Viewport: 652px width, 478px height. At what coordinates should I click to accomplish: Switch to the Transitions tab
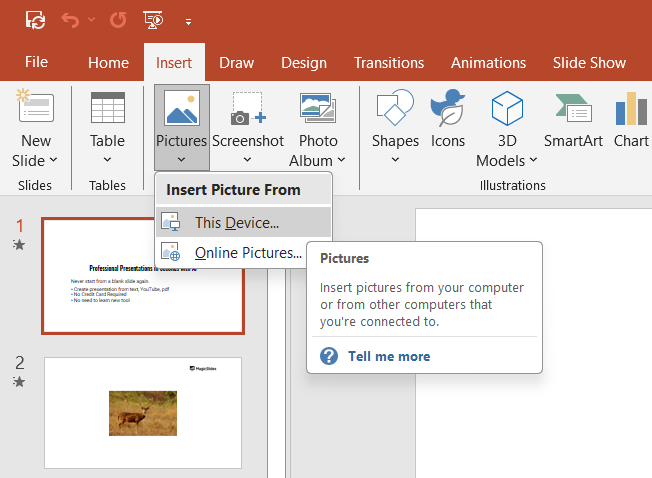[389, 63]
